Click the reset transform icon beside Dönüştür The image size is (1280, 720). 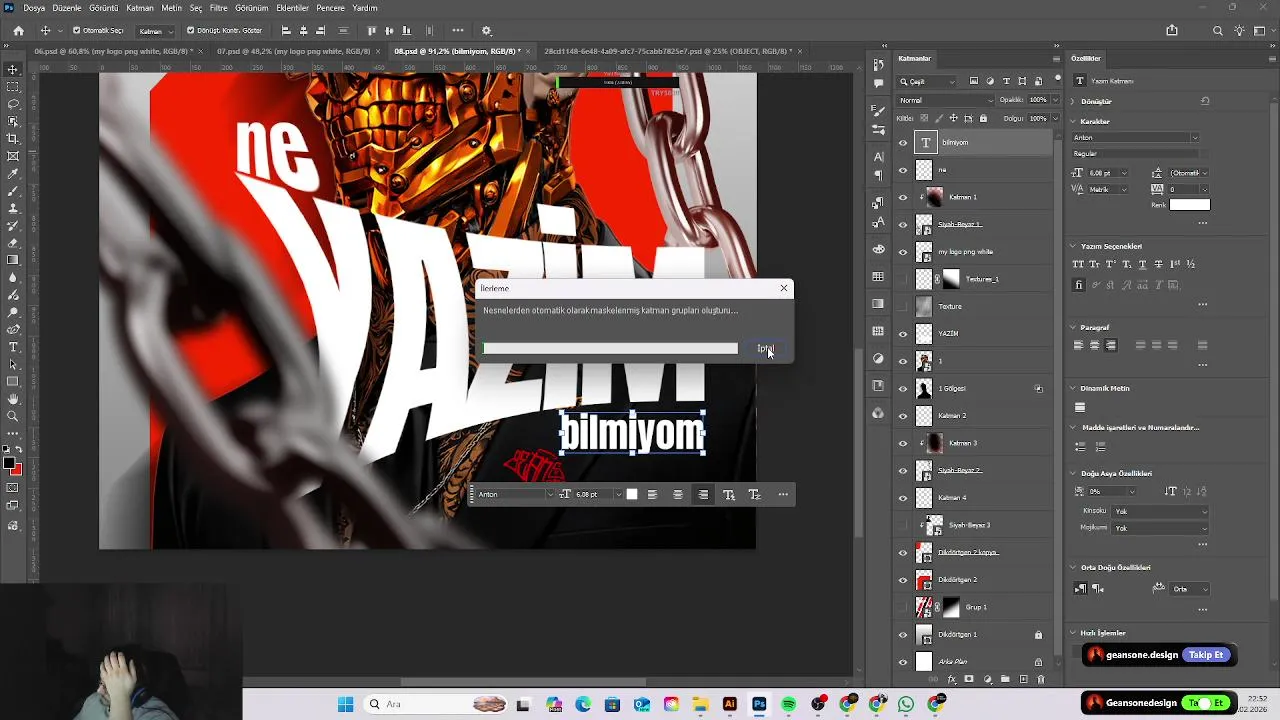click(1205, 101)
